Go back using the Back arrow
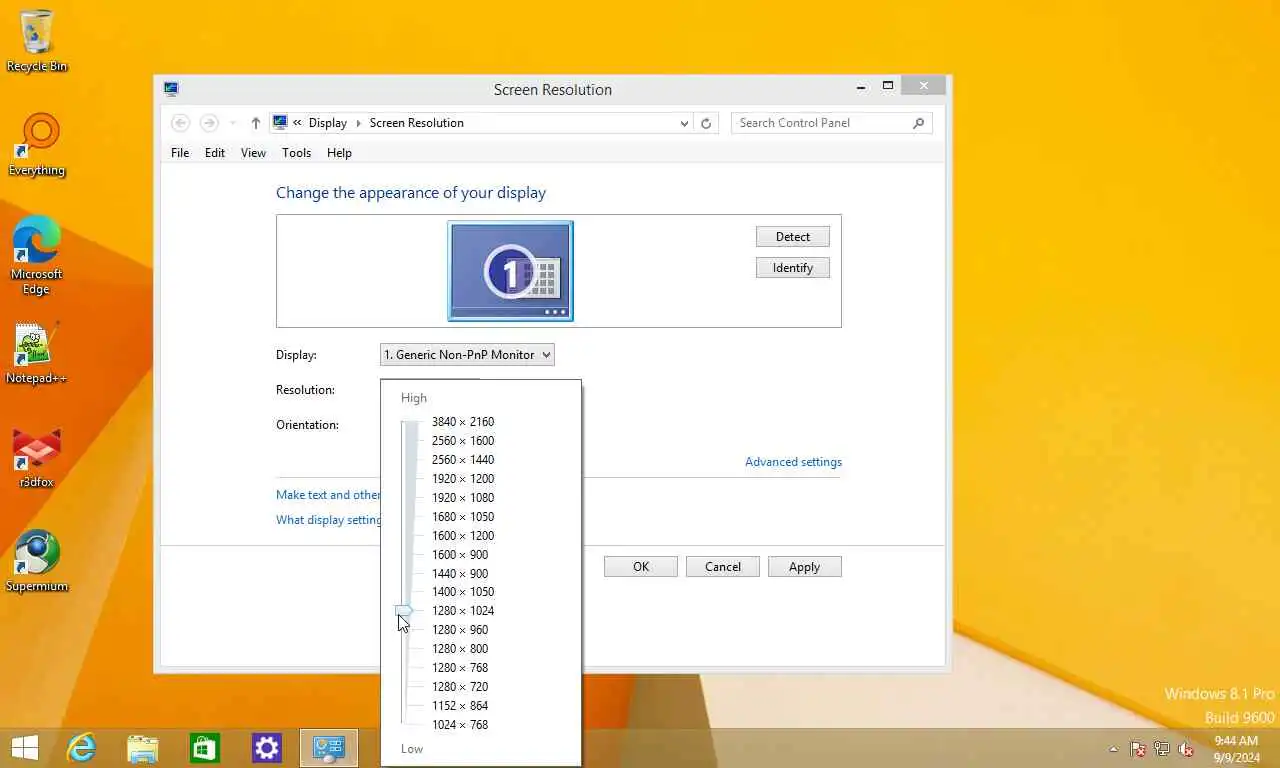Image resolution: width=1280 pixels, height=768 pixels. point(180,123)
